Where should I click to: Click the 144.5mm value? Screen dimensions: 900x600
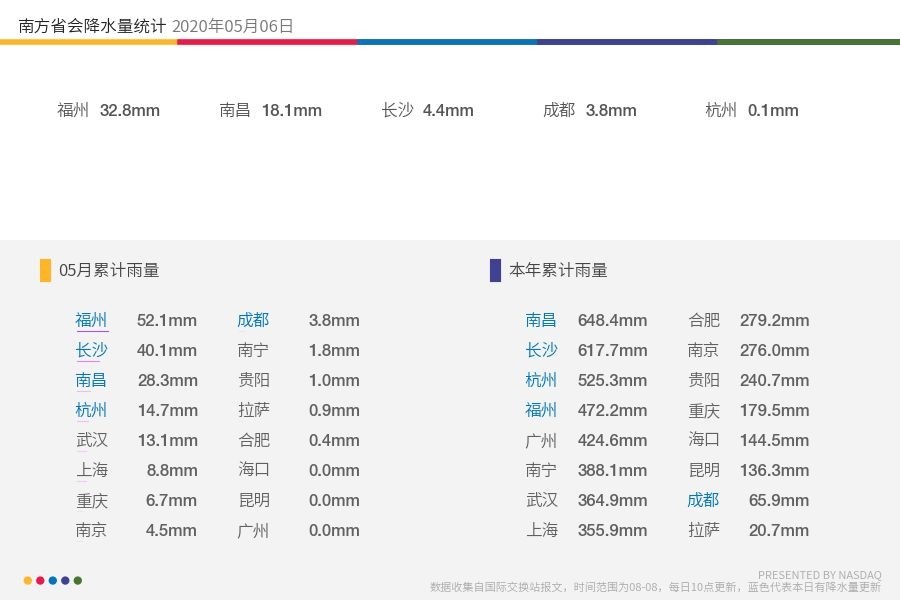774,440
